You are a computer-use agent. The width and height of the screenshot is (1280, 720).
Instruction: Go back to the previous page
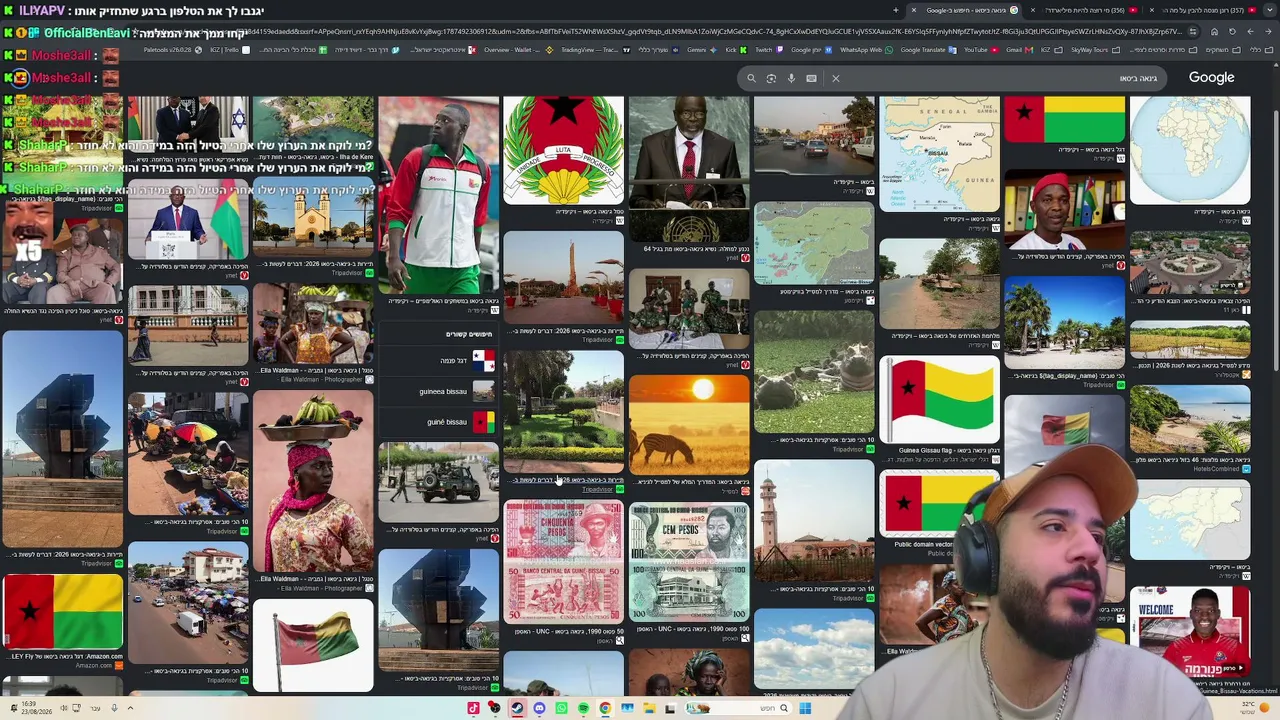tap(1268, 31)
